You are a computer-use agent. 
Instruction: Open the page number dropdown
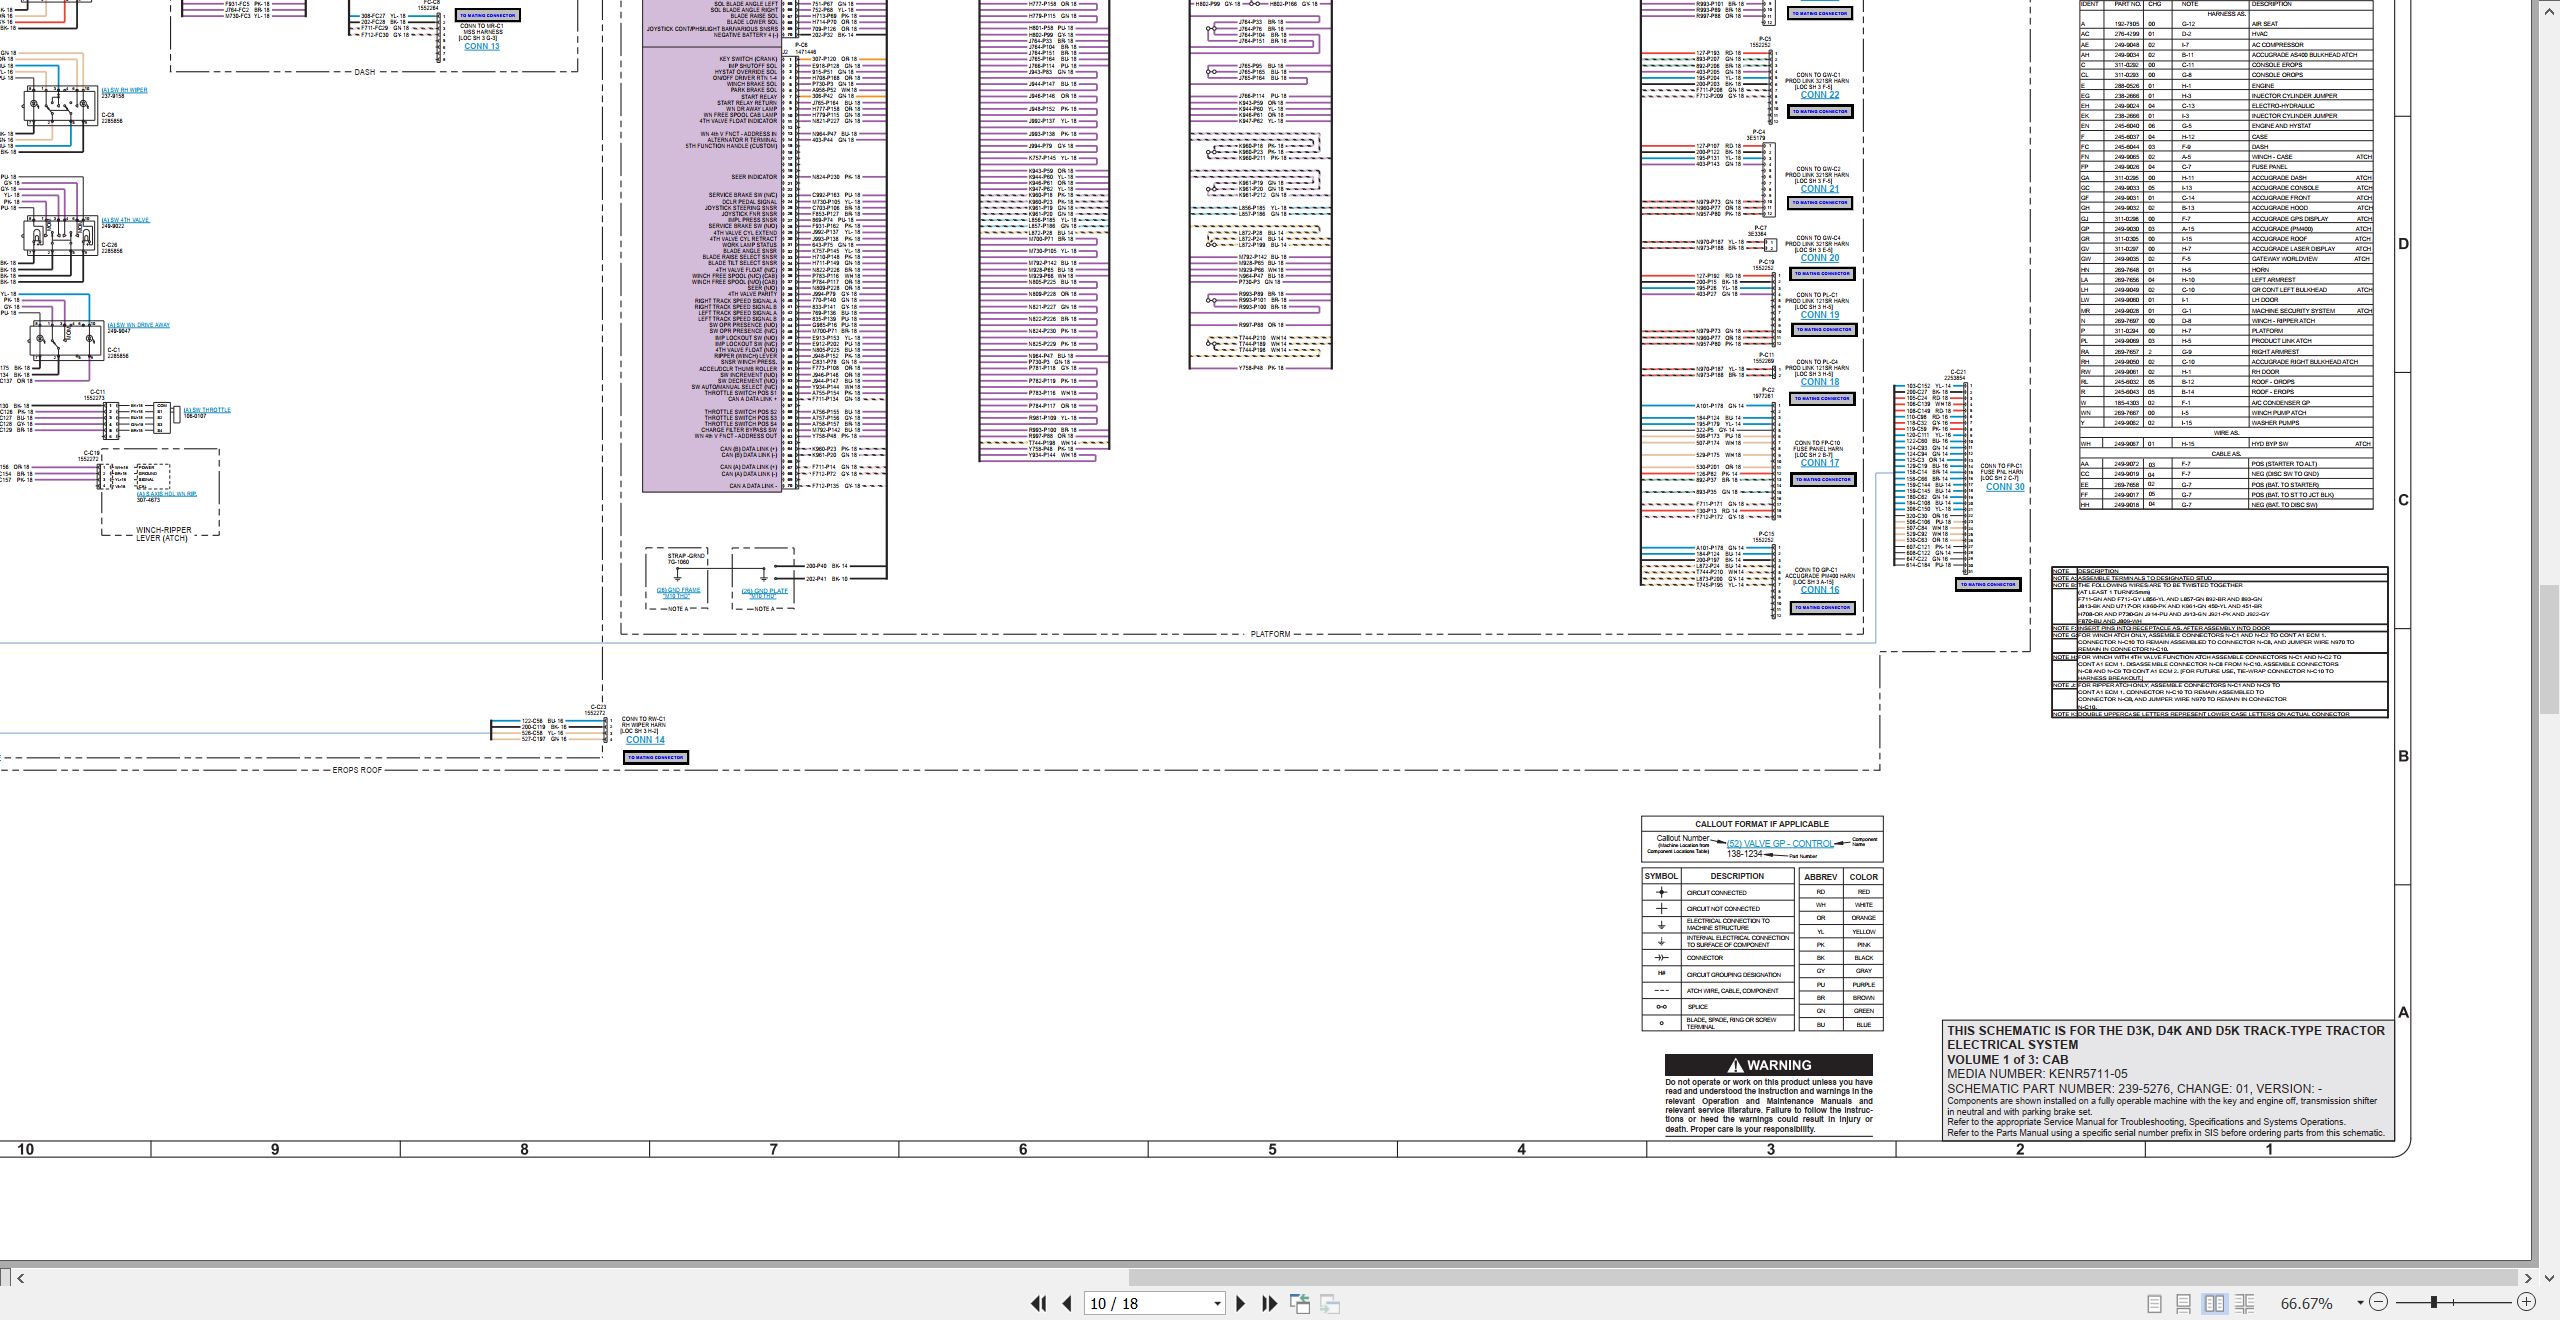coord(1217,1304)
